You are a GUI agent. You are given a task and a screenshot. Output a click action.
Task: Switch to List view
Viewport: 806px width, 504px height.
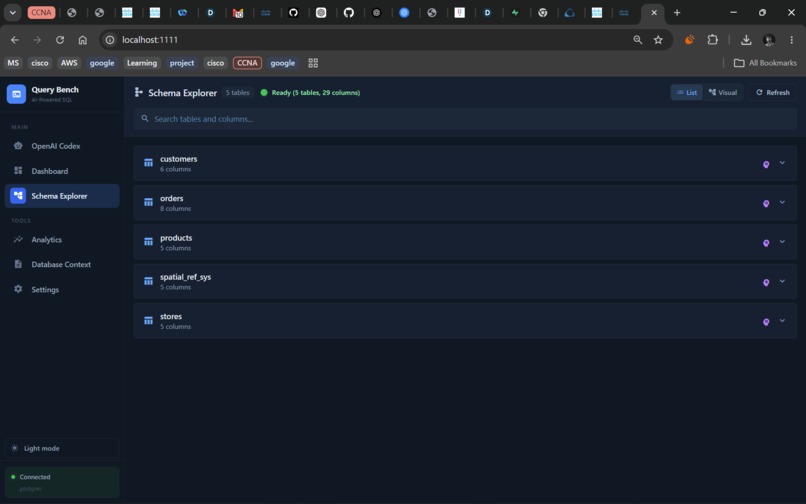[x=686, y=93]
